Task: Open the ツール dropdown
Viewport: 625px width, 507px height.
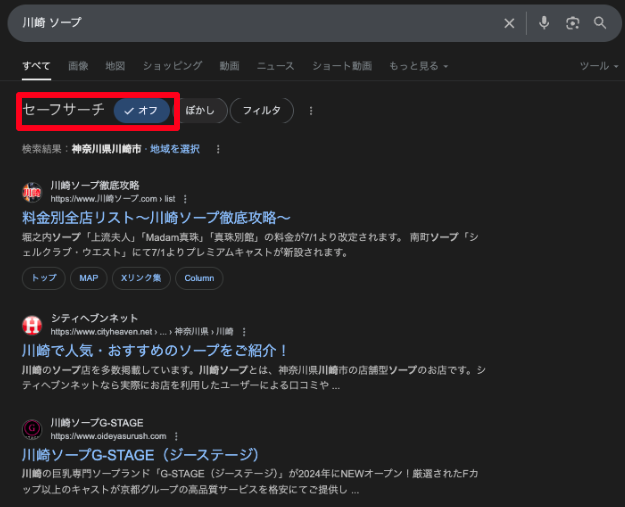Action: click(599, 66)
